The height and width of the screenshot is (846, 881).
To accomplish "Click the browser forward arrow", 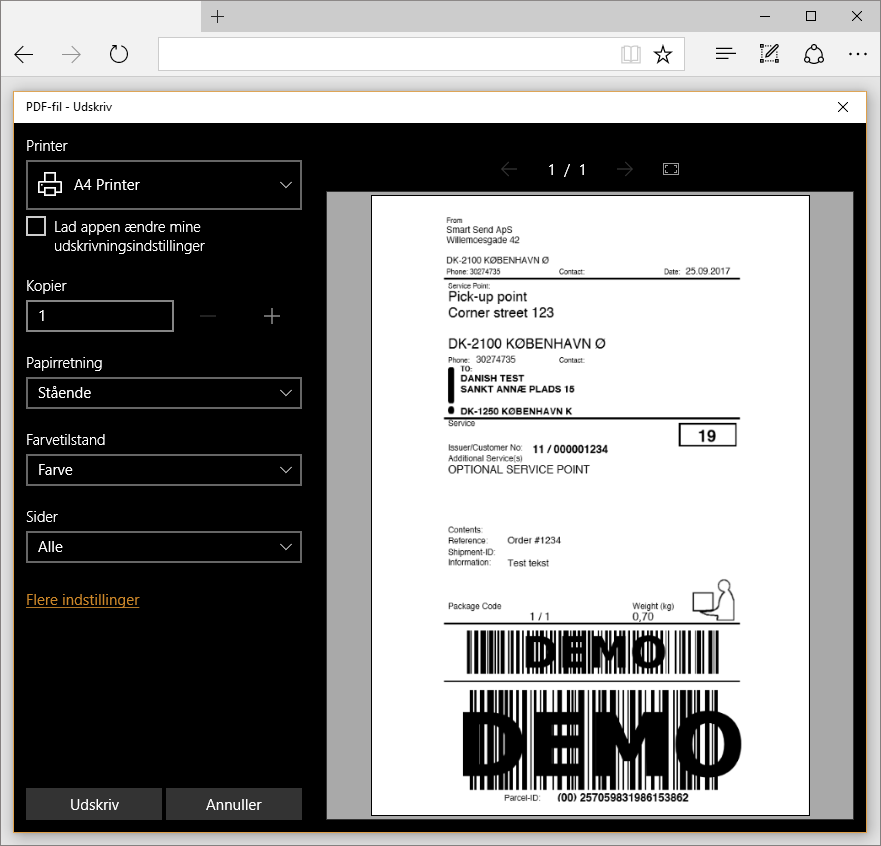I will [71, 54].
